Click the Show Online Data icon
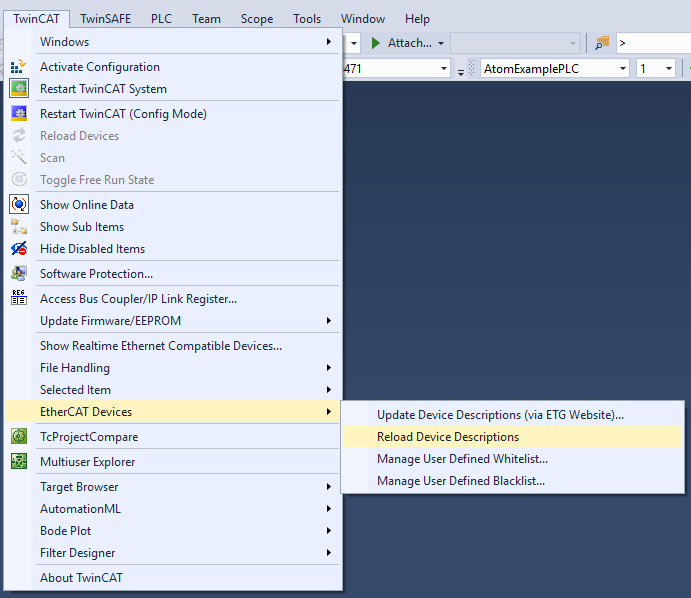The height and width of the screenshot is (598, 691). click(x=19, y=205)
